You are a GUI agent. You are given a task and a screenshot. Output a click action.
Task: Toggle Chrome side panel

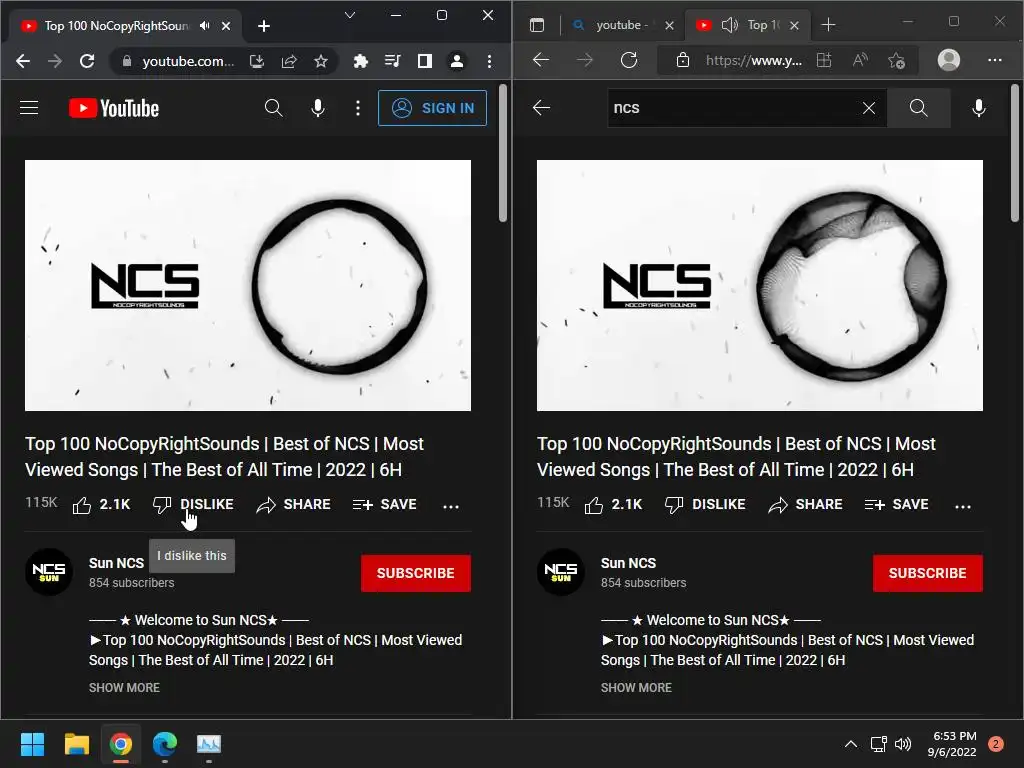coord(424,61)
